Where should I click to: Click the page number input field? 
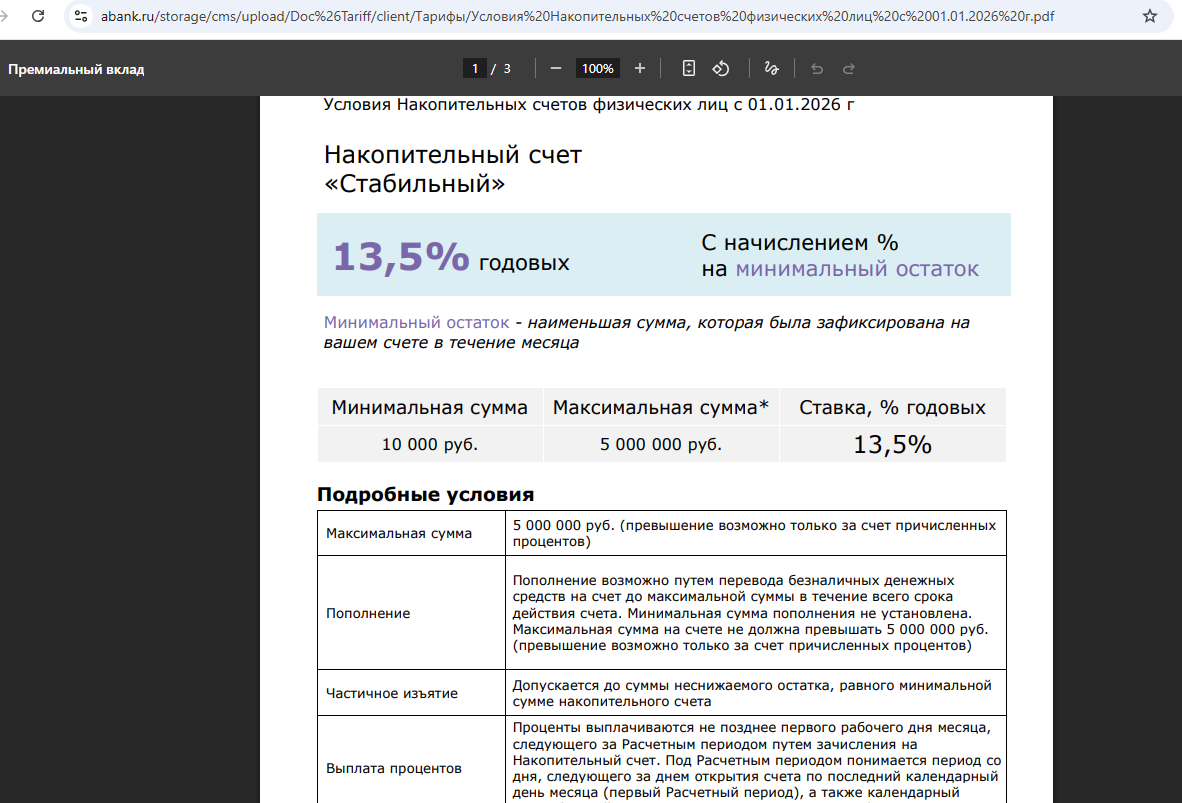[474, 68]
